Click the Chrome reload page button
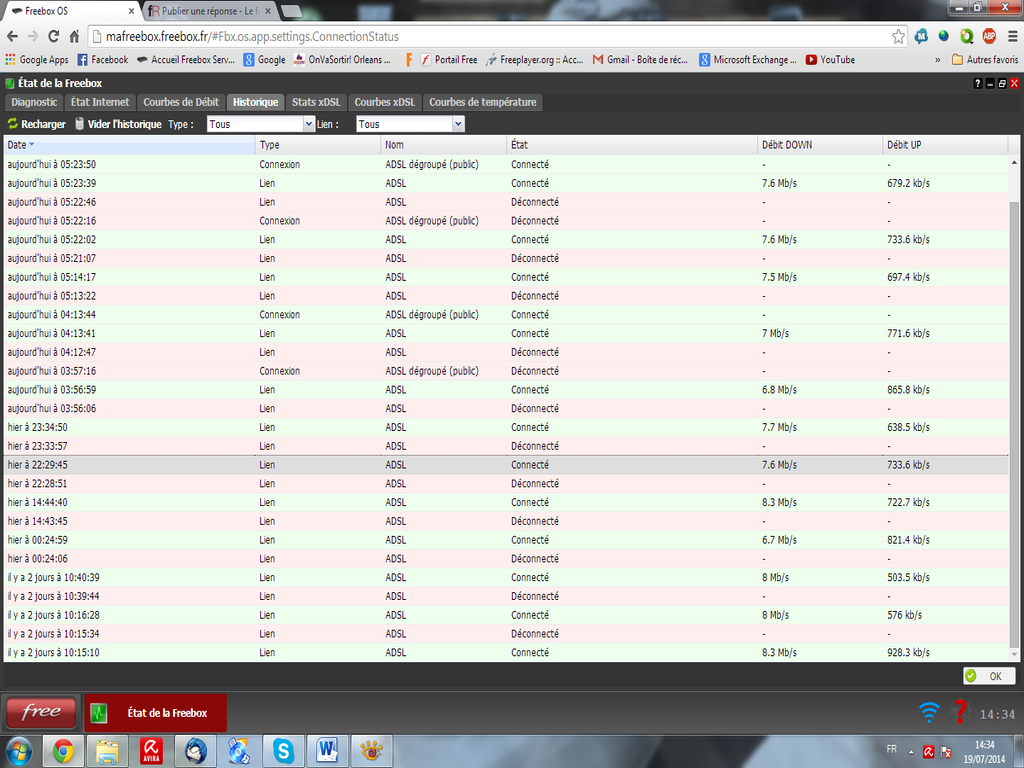1024x768 pixels. pyautogui.click(x=53, y=36)
